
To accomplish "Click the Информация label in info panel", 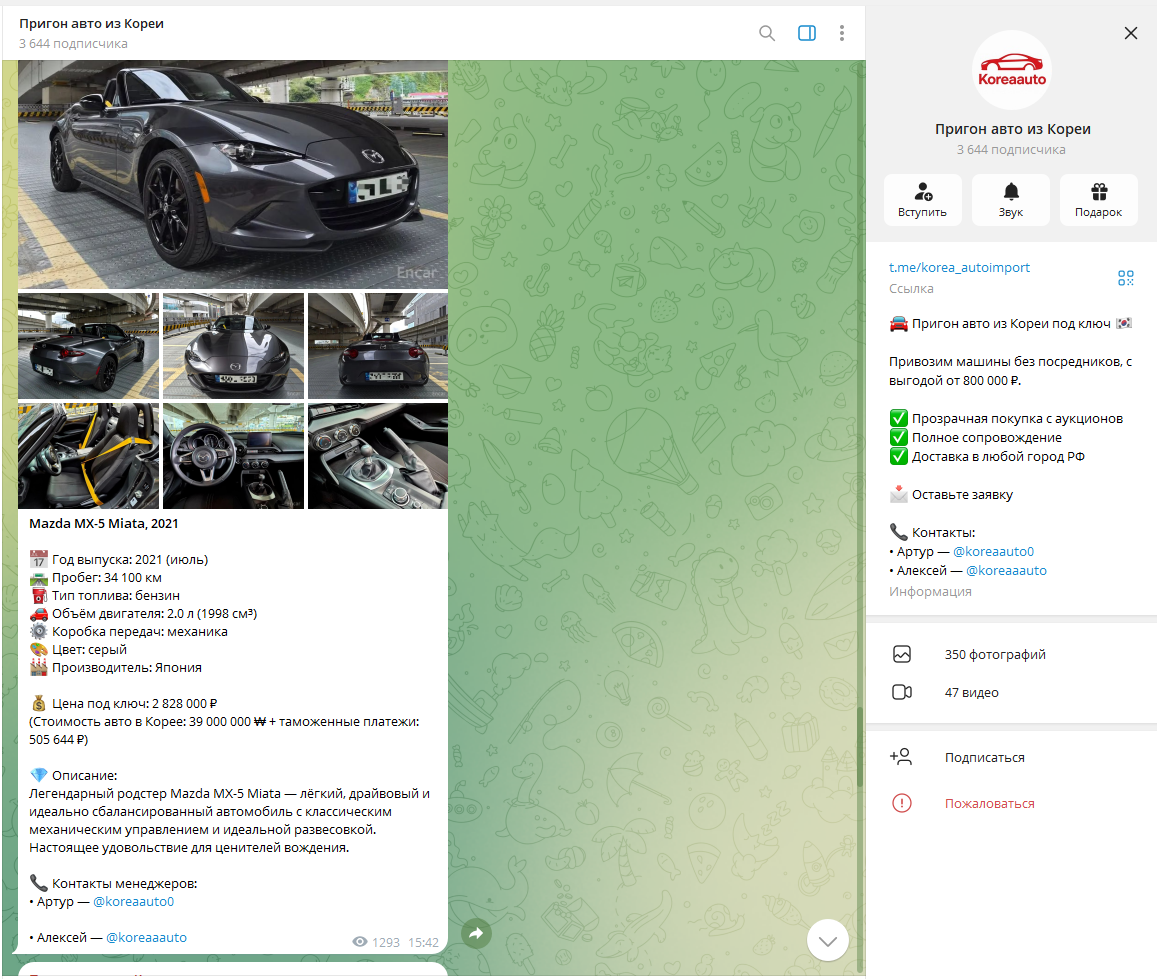I will click(930, 591).
